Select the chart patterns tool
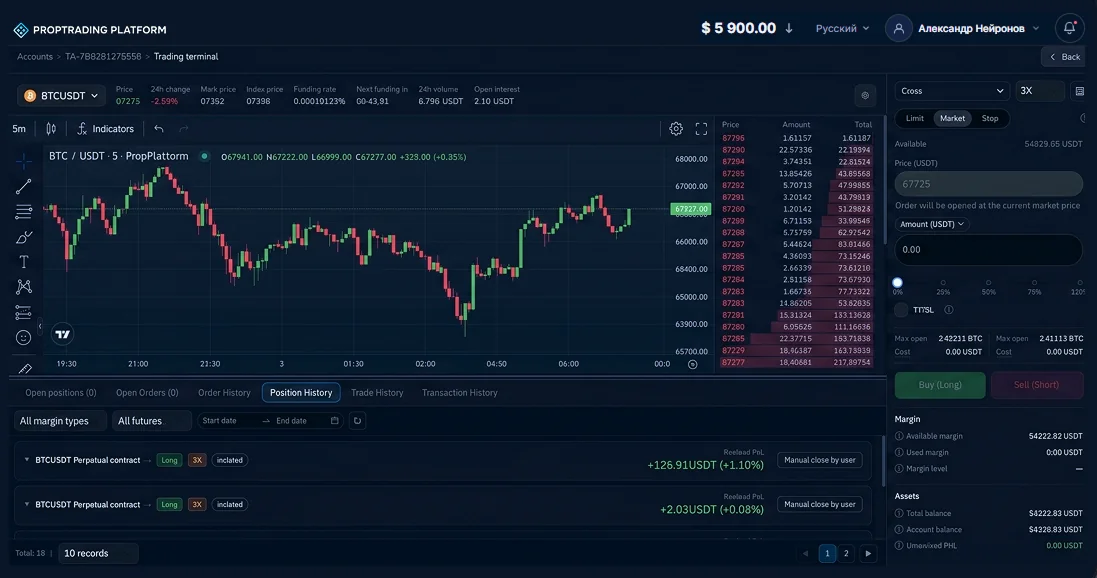Viewport: 1097px width, 578px height. (x=24, y=287)
